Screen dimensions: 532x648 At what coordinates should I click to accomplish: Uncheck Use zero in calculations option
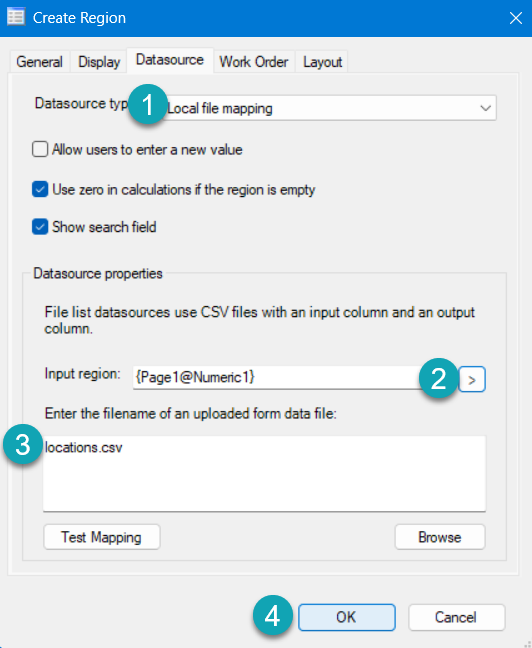[x=40, y=190]
